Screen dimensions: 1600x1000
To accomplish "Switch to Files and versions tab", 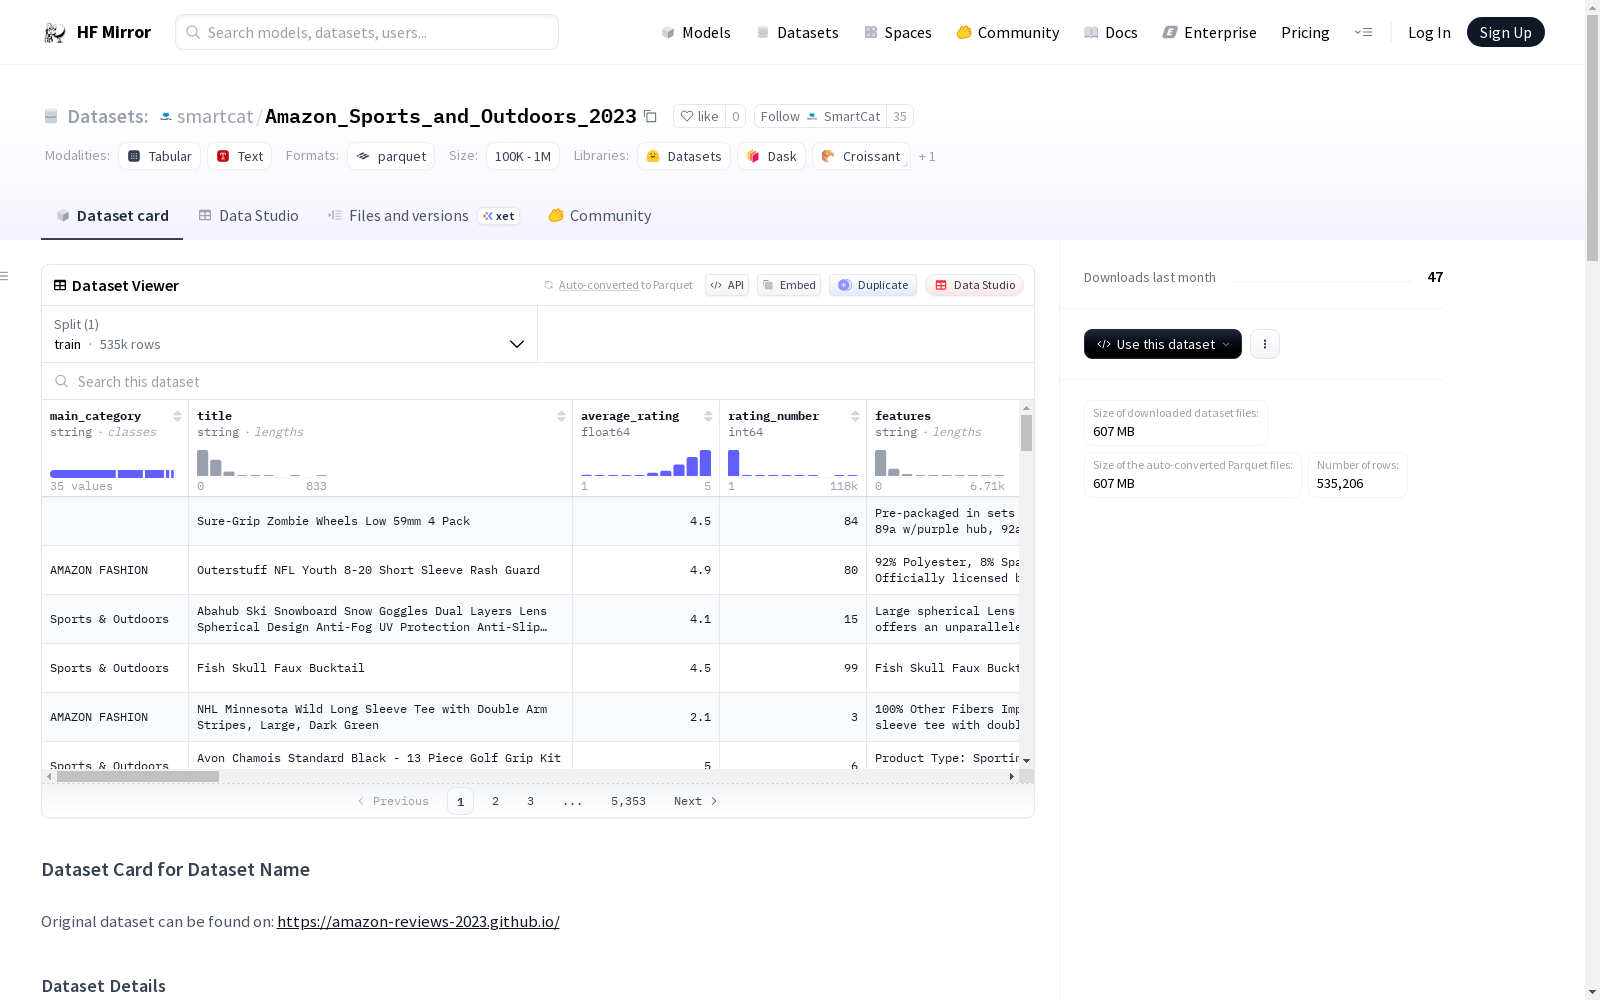I will pyautogui.click(x=423, y=216).
